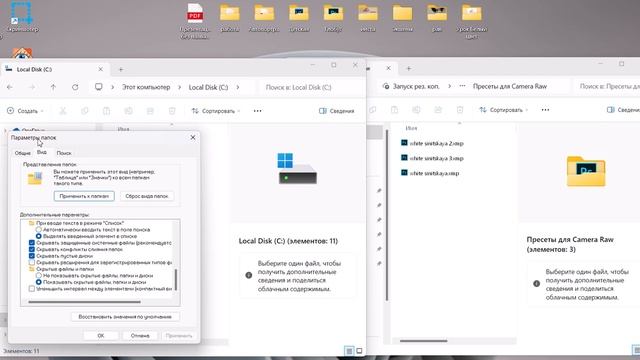Switch to details list view in Local Disk status bar
The height and width of the screenshot is (360, 640).
point(349,351)
